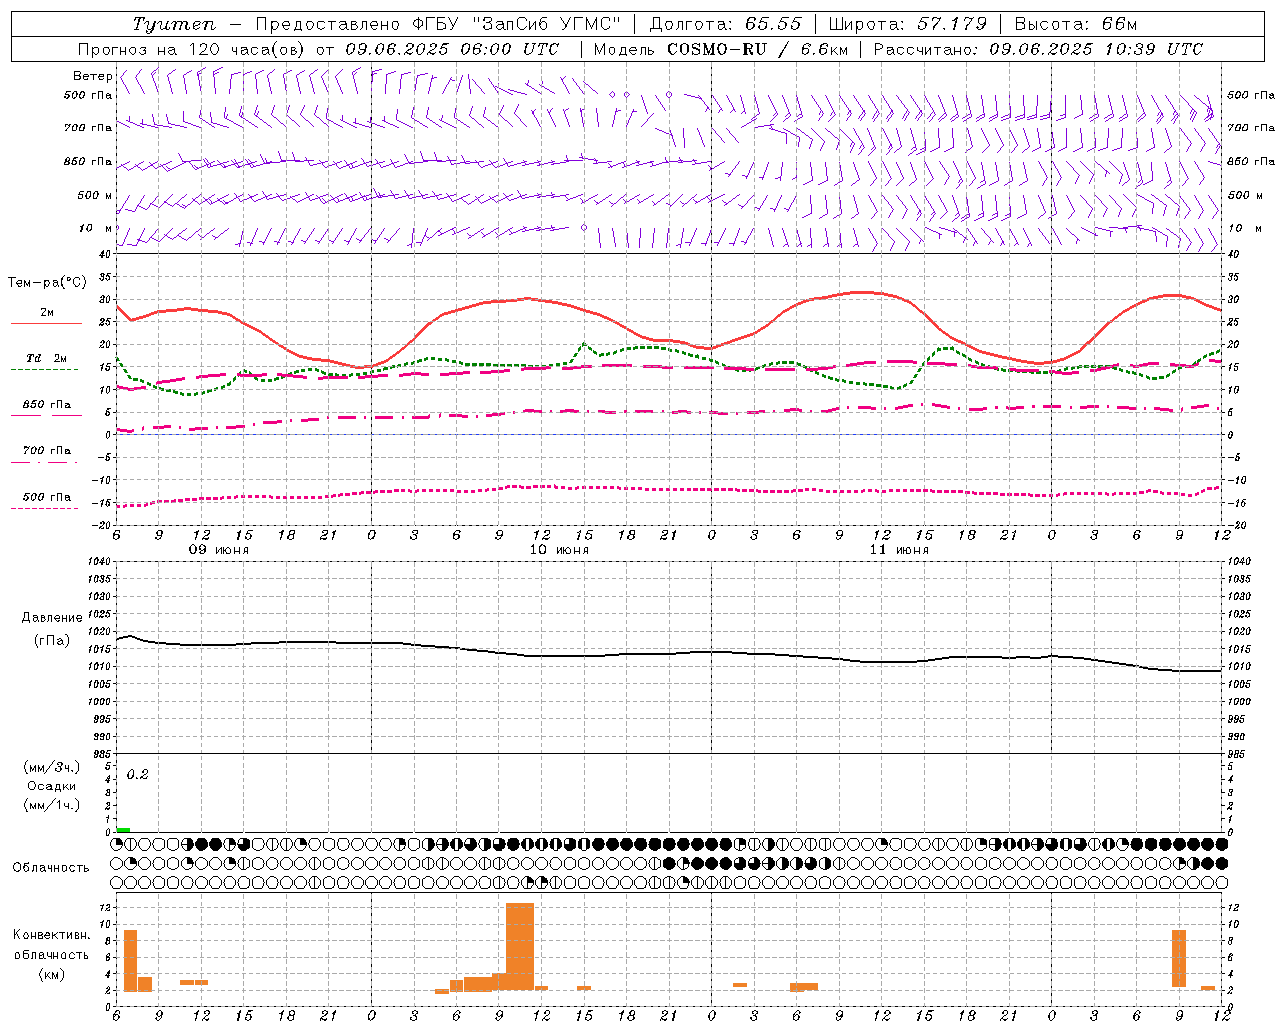Click "Прогноз на 120 часа(ов)" forecast text

click(x=193, y=49)
